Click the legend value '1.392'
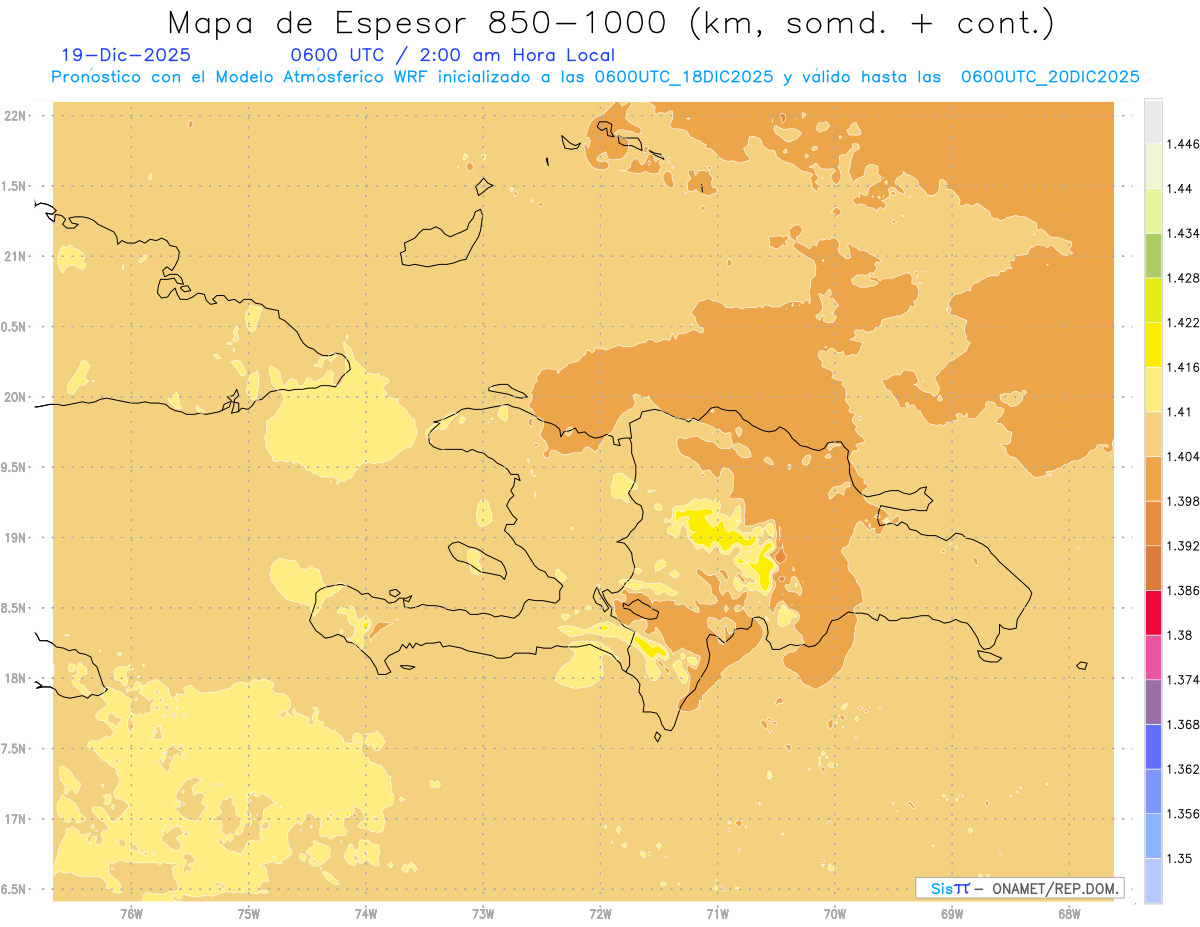Viewport: 1200px width, 927px height. tap(1182, 546)
